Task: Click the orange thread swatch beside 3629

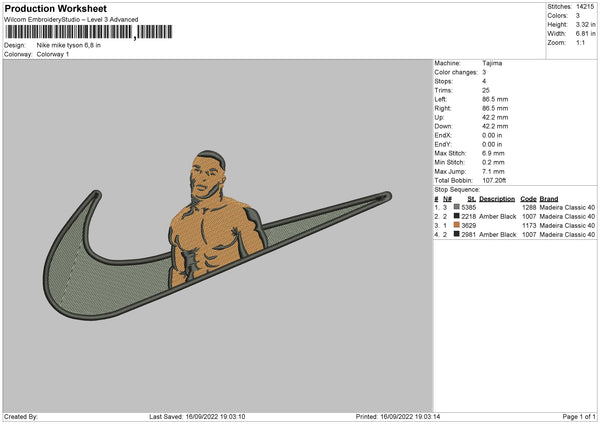Action: point(457,225)
